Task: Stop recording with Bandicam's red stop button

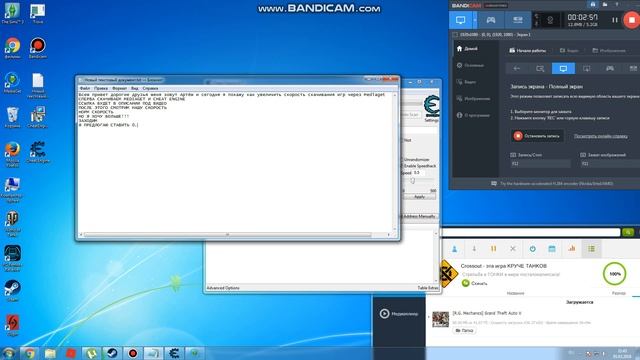Action: click(631, 20)
